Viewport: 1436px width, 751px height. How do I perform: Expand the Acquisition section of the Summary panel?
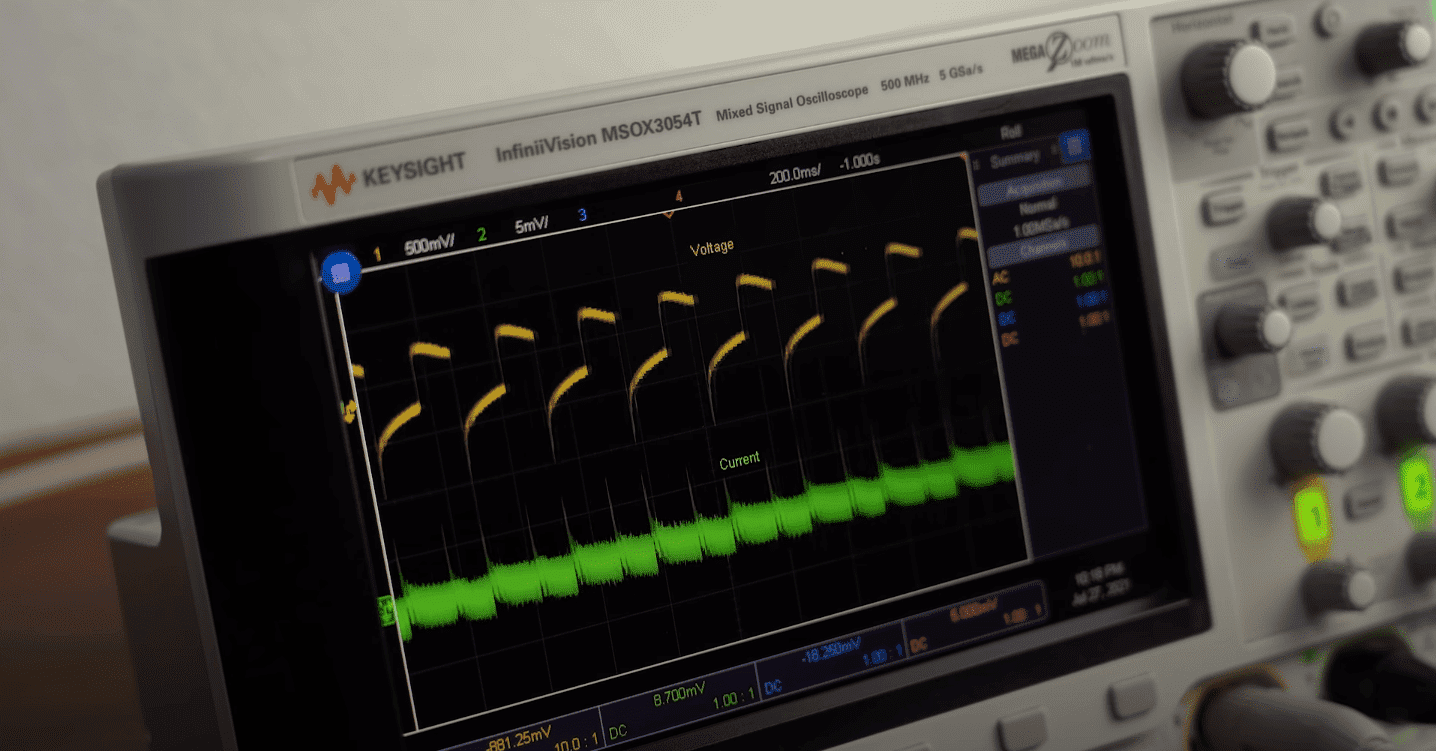point(1034,184)
